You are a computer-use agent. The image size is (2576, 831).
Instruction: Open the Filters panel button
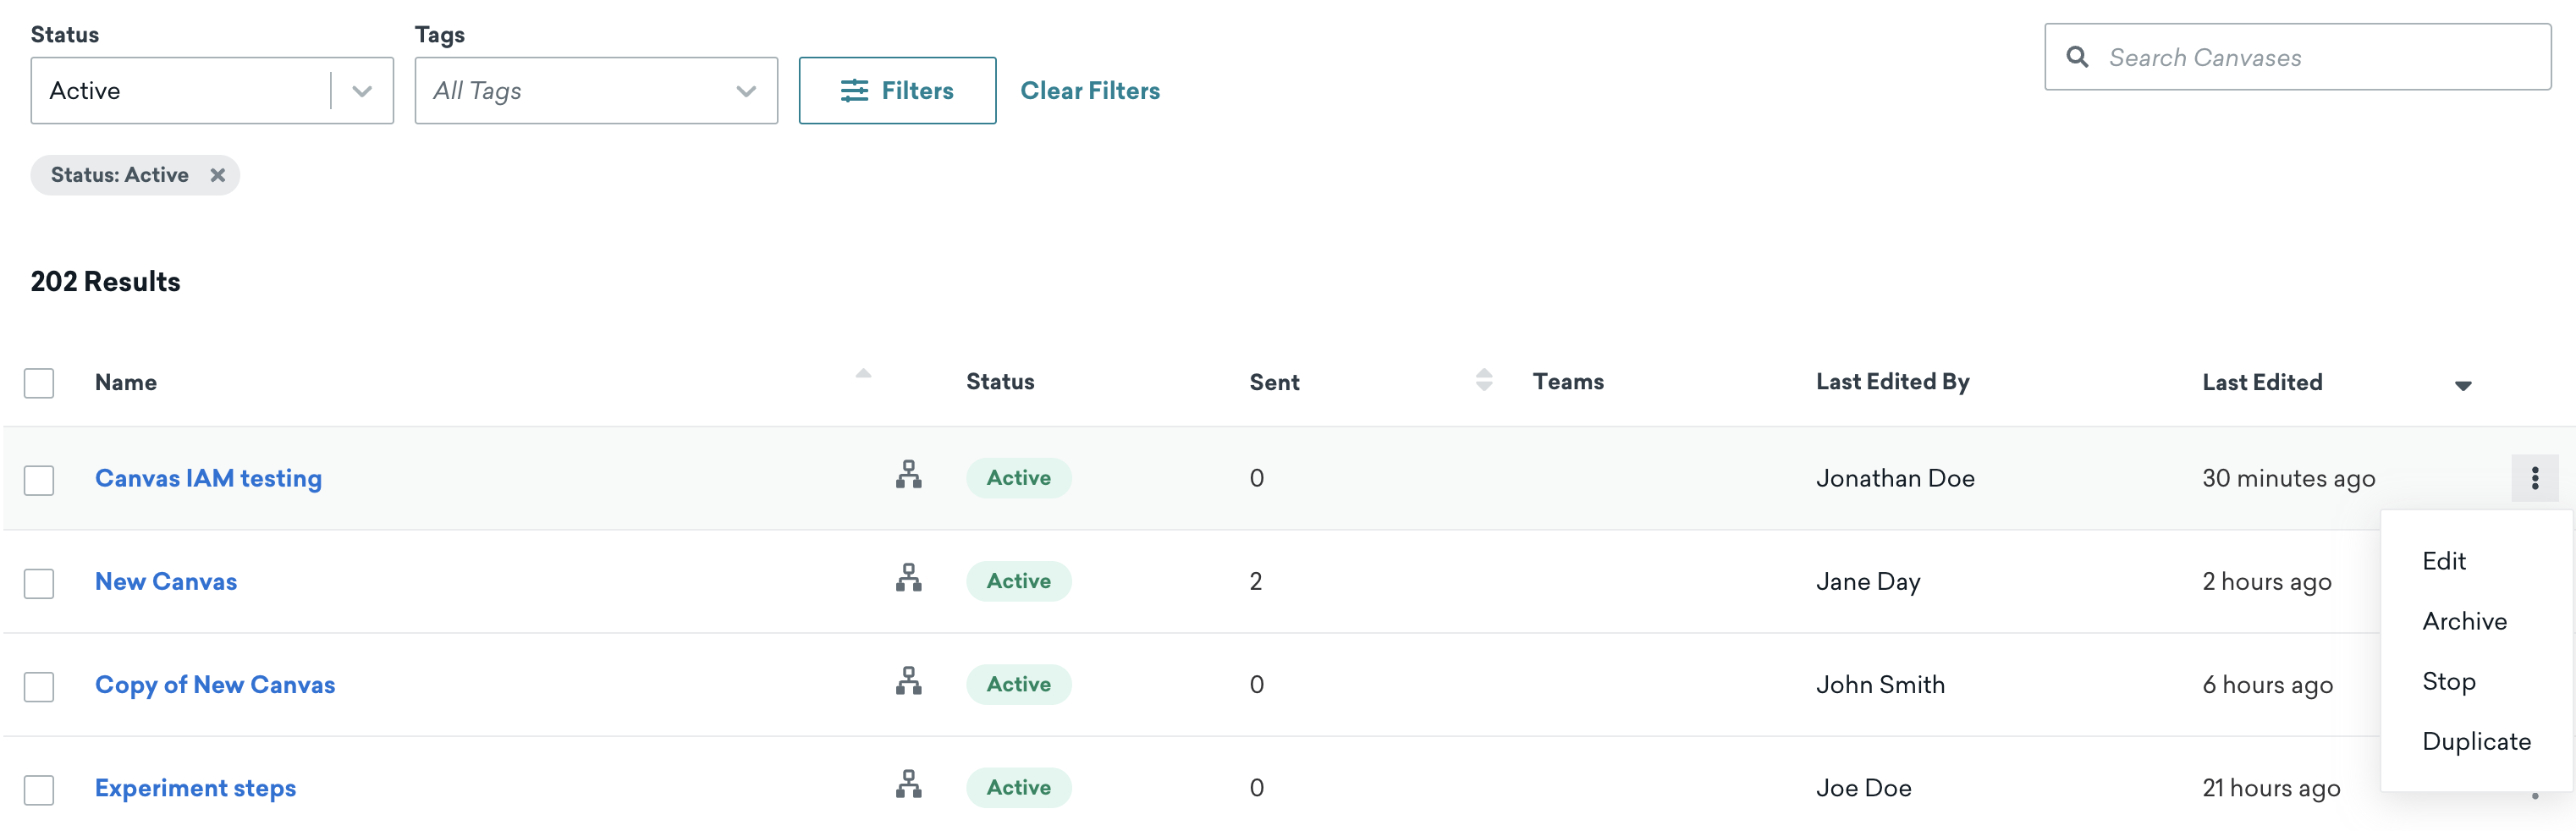[897, 91]
